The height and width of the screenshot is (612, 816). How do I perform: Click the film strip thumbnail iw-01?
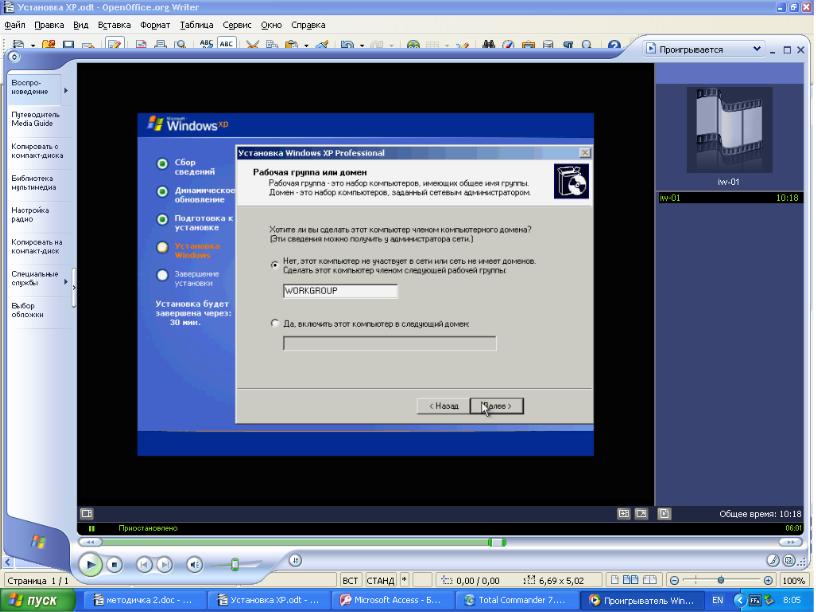pos(730,130)
